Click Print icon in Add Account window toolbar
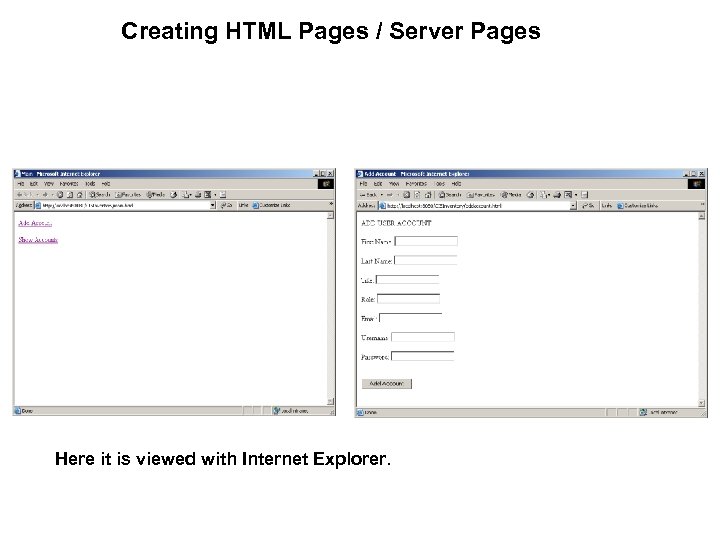 click(557, 195)
